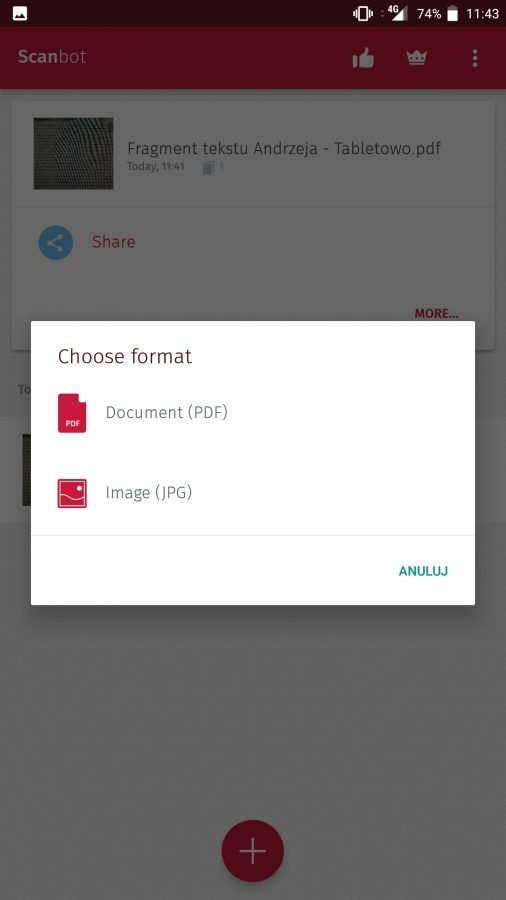
Task: Open Fragment tekstu Andrzeja - Tabletowo.pdf
Action: pyautogui.click(x=284, y=149)
